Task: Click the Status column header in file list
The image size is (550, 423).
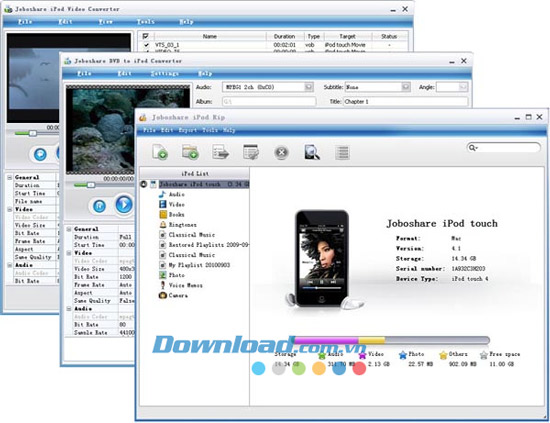Action: pyautogui.click(x=389, y=36)
